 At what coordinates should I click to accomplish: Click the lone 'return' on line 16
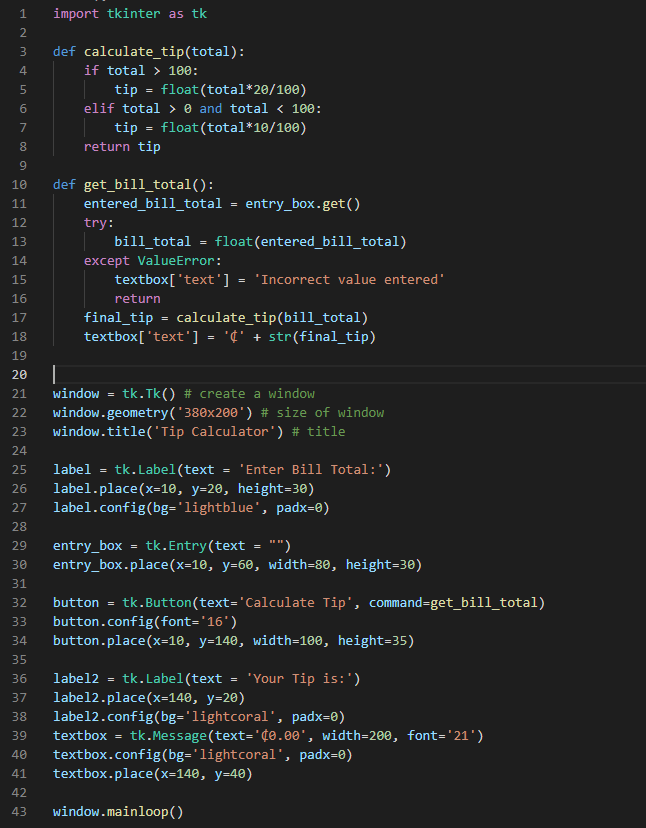[x=137, y=299]
